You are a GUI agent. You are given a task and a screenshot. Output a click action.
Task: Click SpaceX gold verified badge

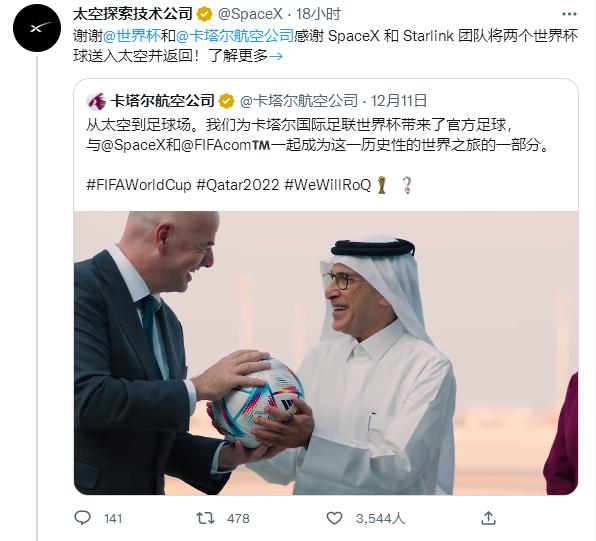pyautogui.click(x=205, y=14)
